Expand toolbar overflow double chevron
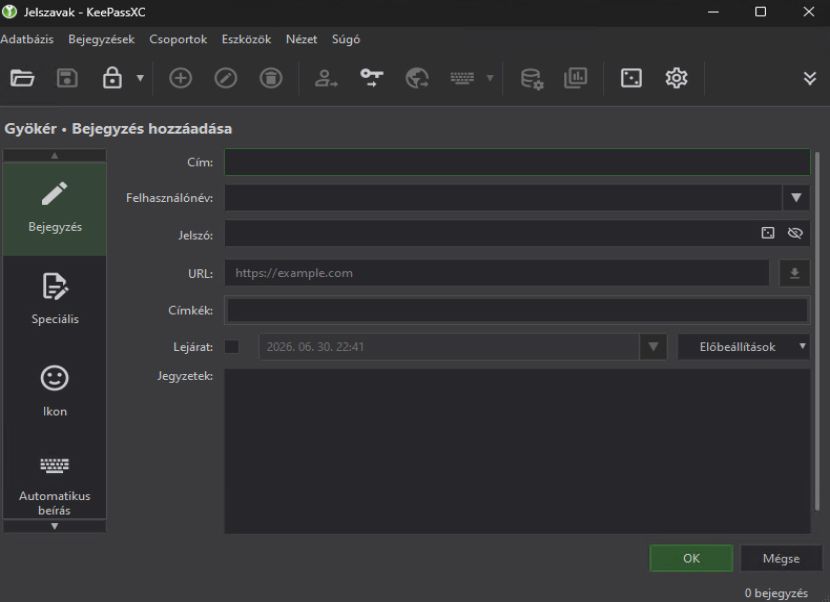Screen dimensions: 830x602 point(809,78)
